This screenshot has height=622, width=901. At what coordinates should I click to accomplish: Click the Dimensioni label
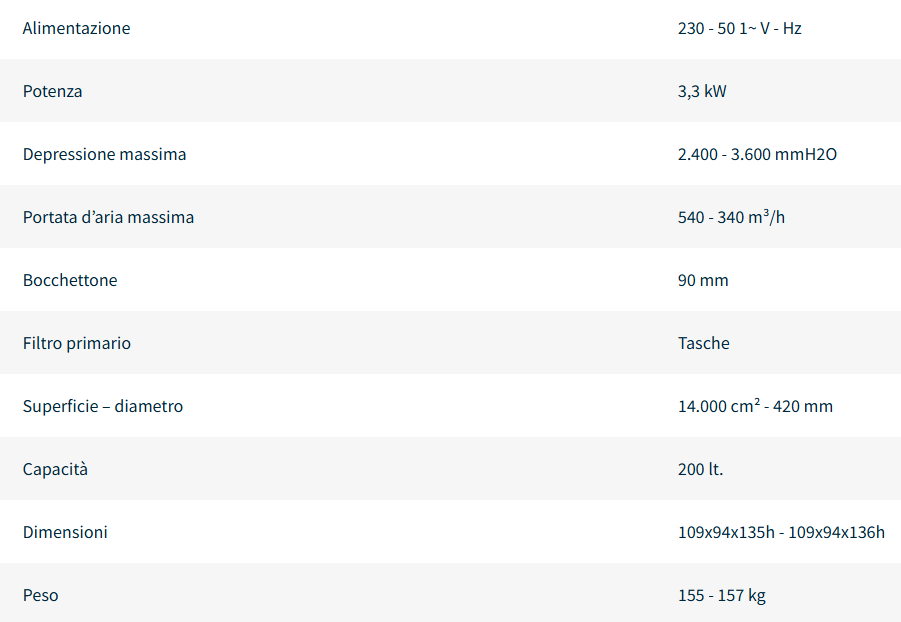point(65,532)
